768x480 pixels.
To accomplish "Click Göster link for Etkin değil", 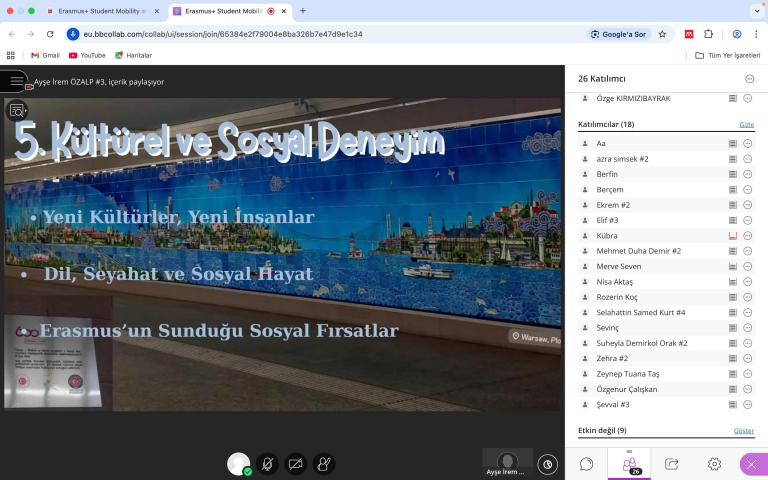I will pos(744,431).
